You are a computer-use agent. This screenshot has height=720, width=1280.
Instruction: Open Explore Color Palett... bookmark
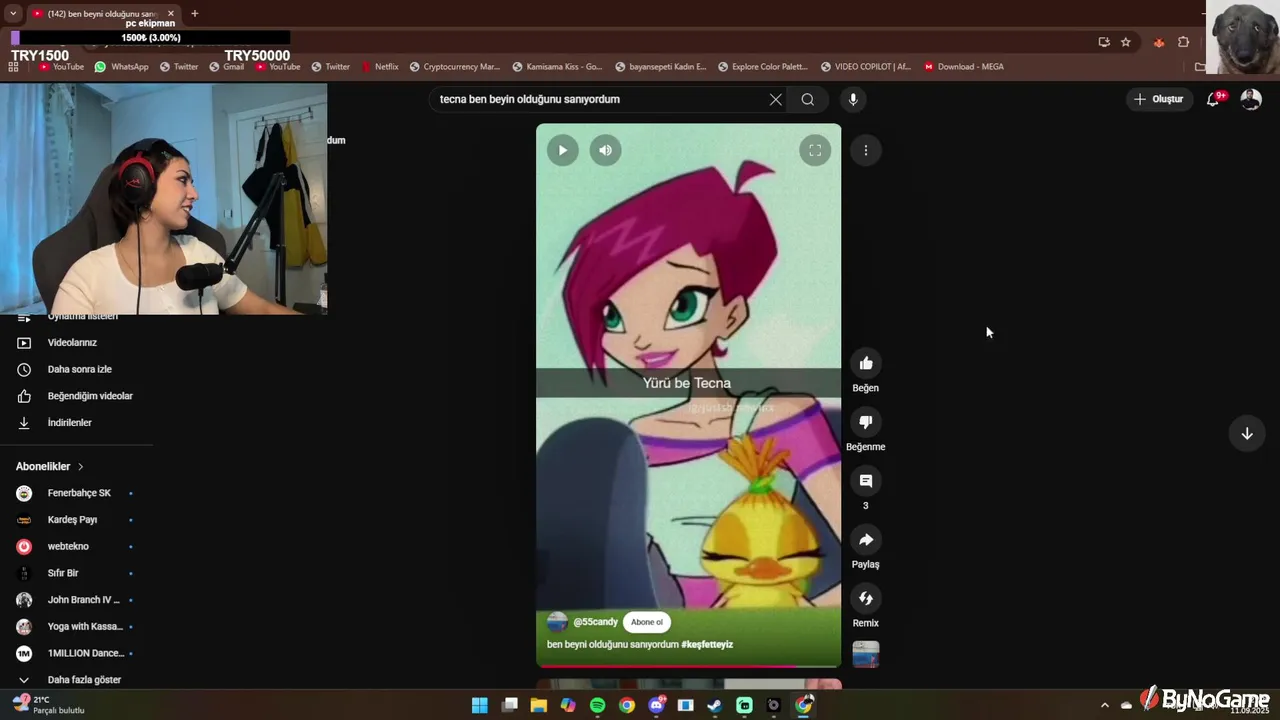(x=762, y=67)
